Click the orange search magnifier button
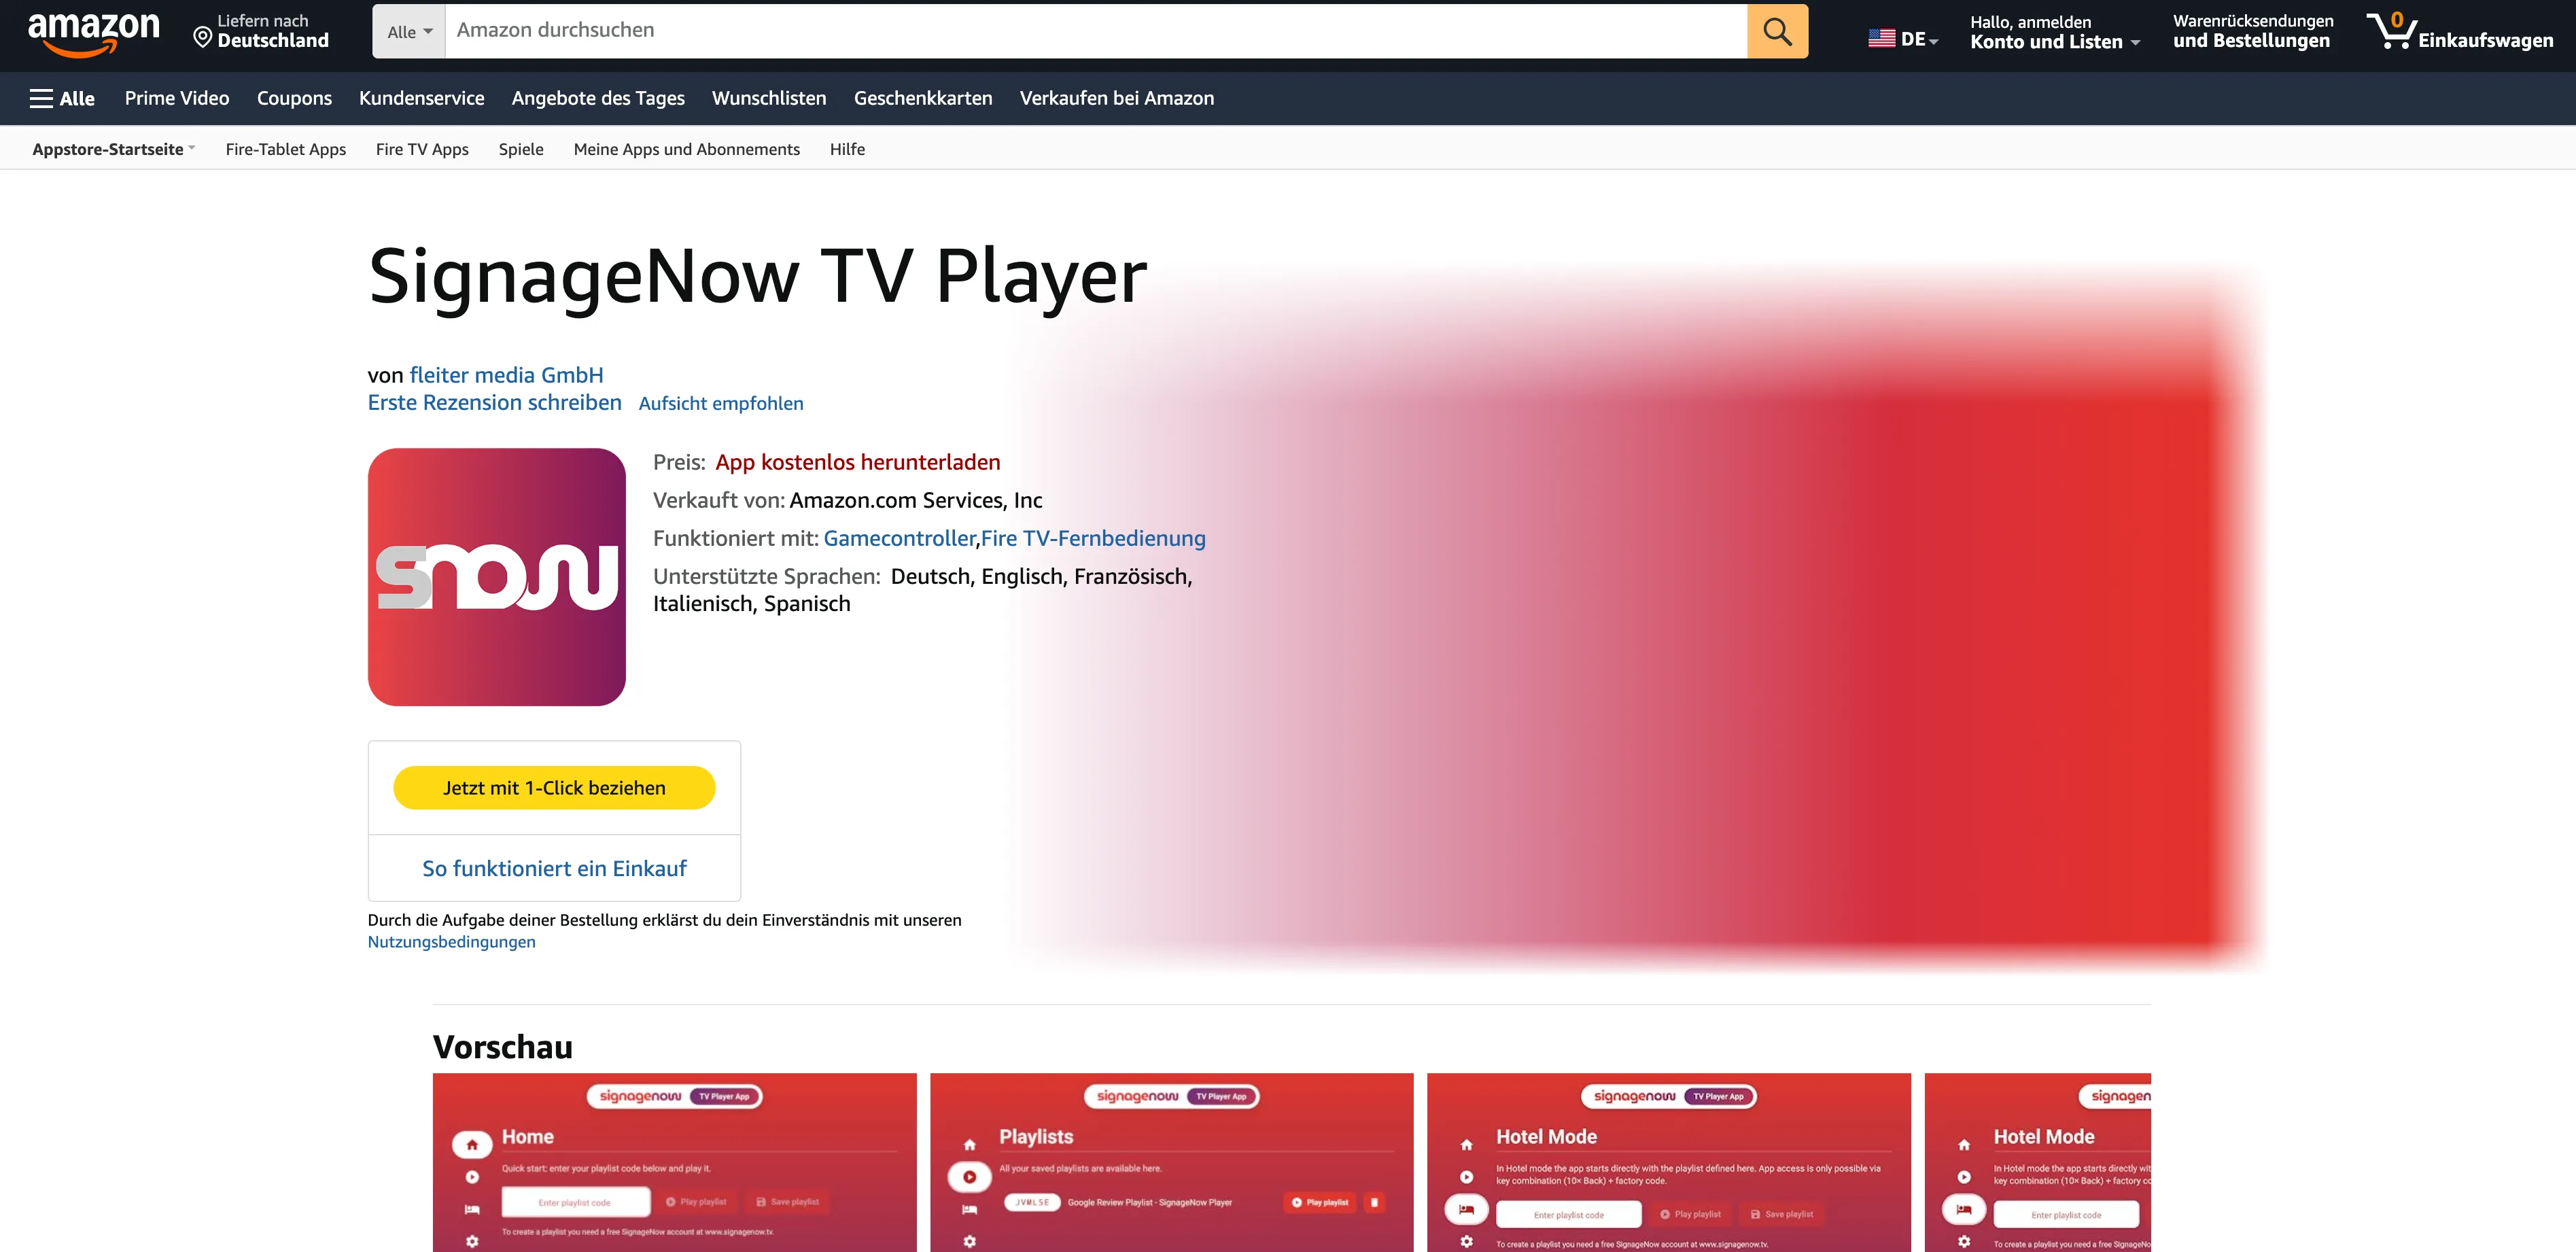 point(1777,31)
